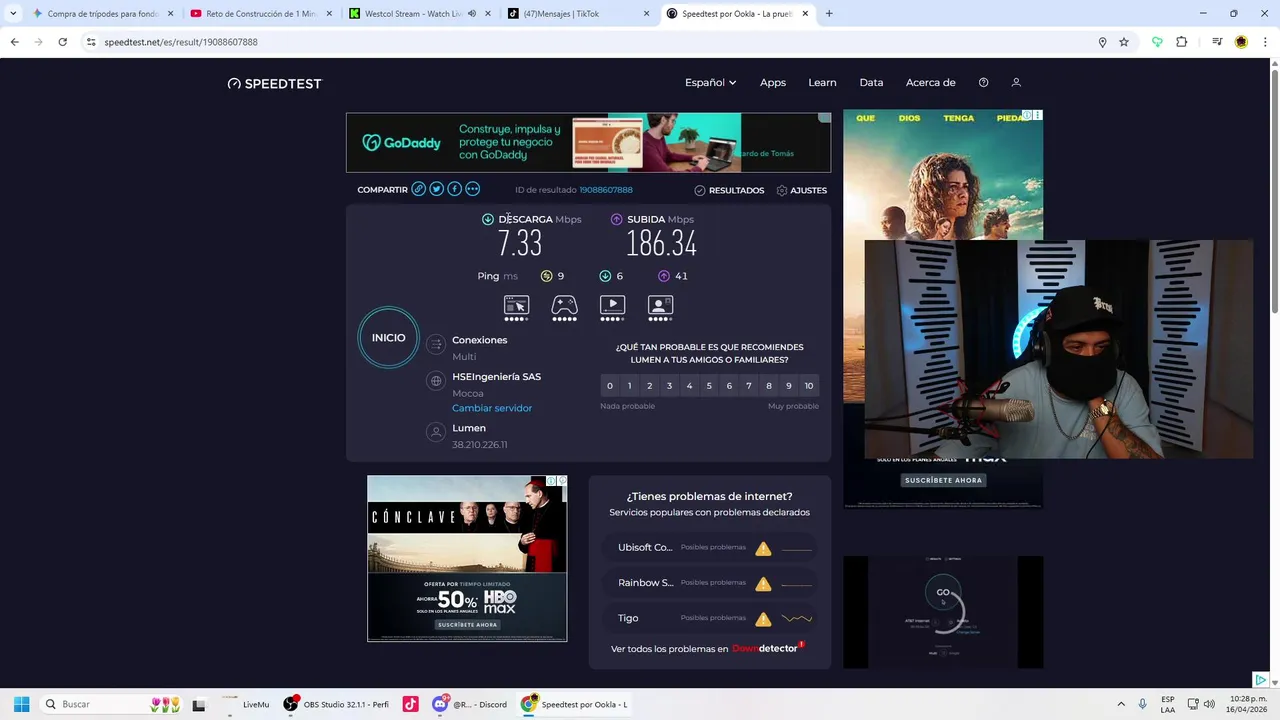Click the yellow idle ping icon

[x=547, y=276]
